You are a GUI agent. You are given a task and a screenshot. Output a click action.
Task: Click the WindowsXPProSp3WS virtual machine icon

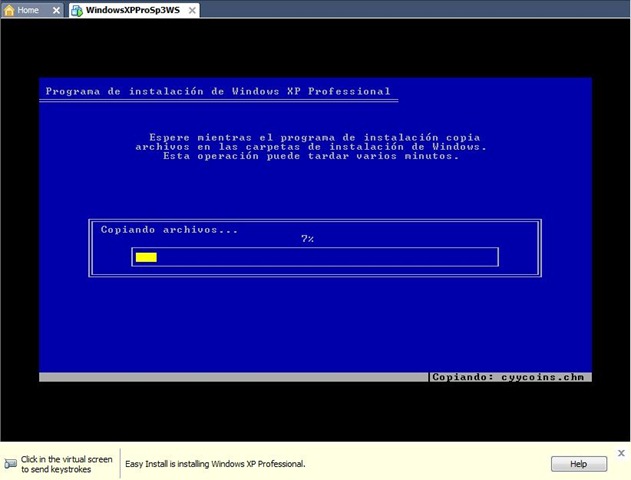(x=77, y=10)
